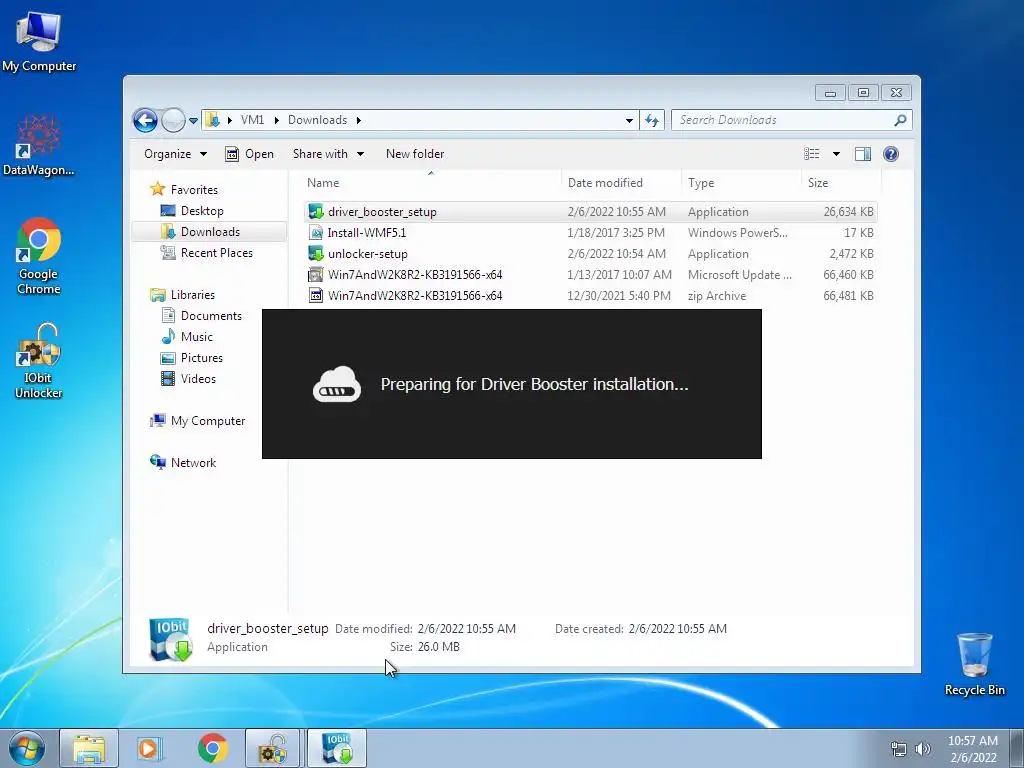Click Downloads in the address breadcrumb
The width and height of the screenshot is (1024, 768).
coord(317,120)
